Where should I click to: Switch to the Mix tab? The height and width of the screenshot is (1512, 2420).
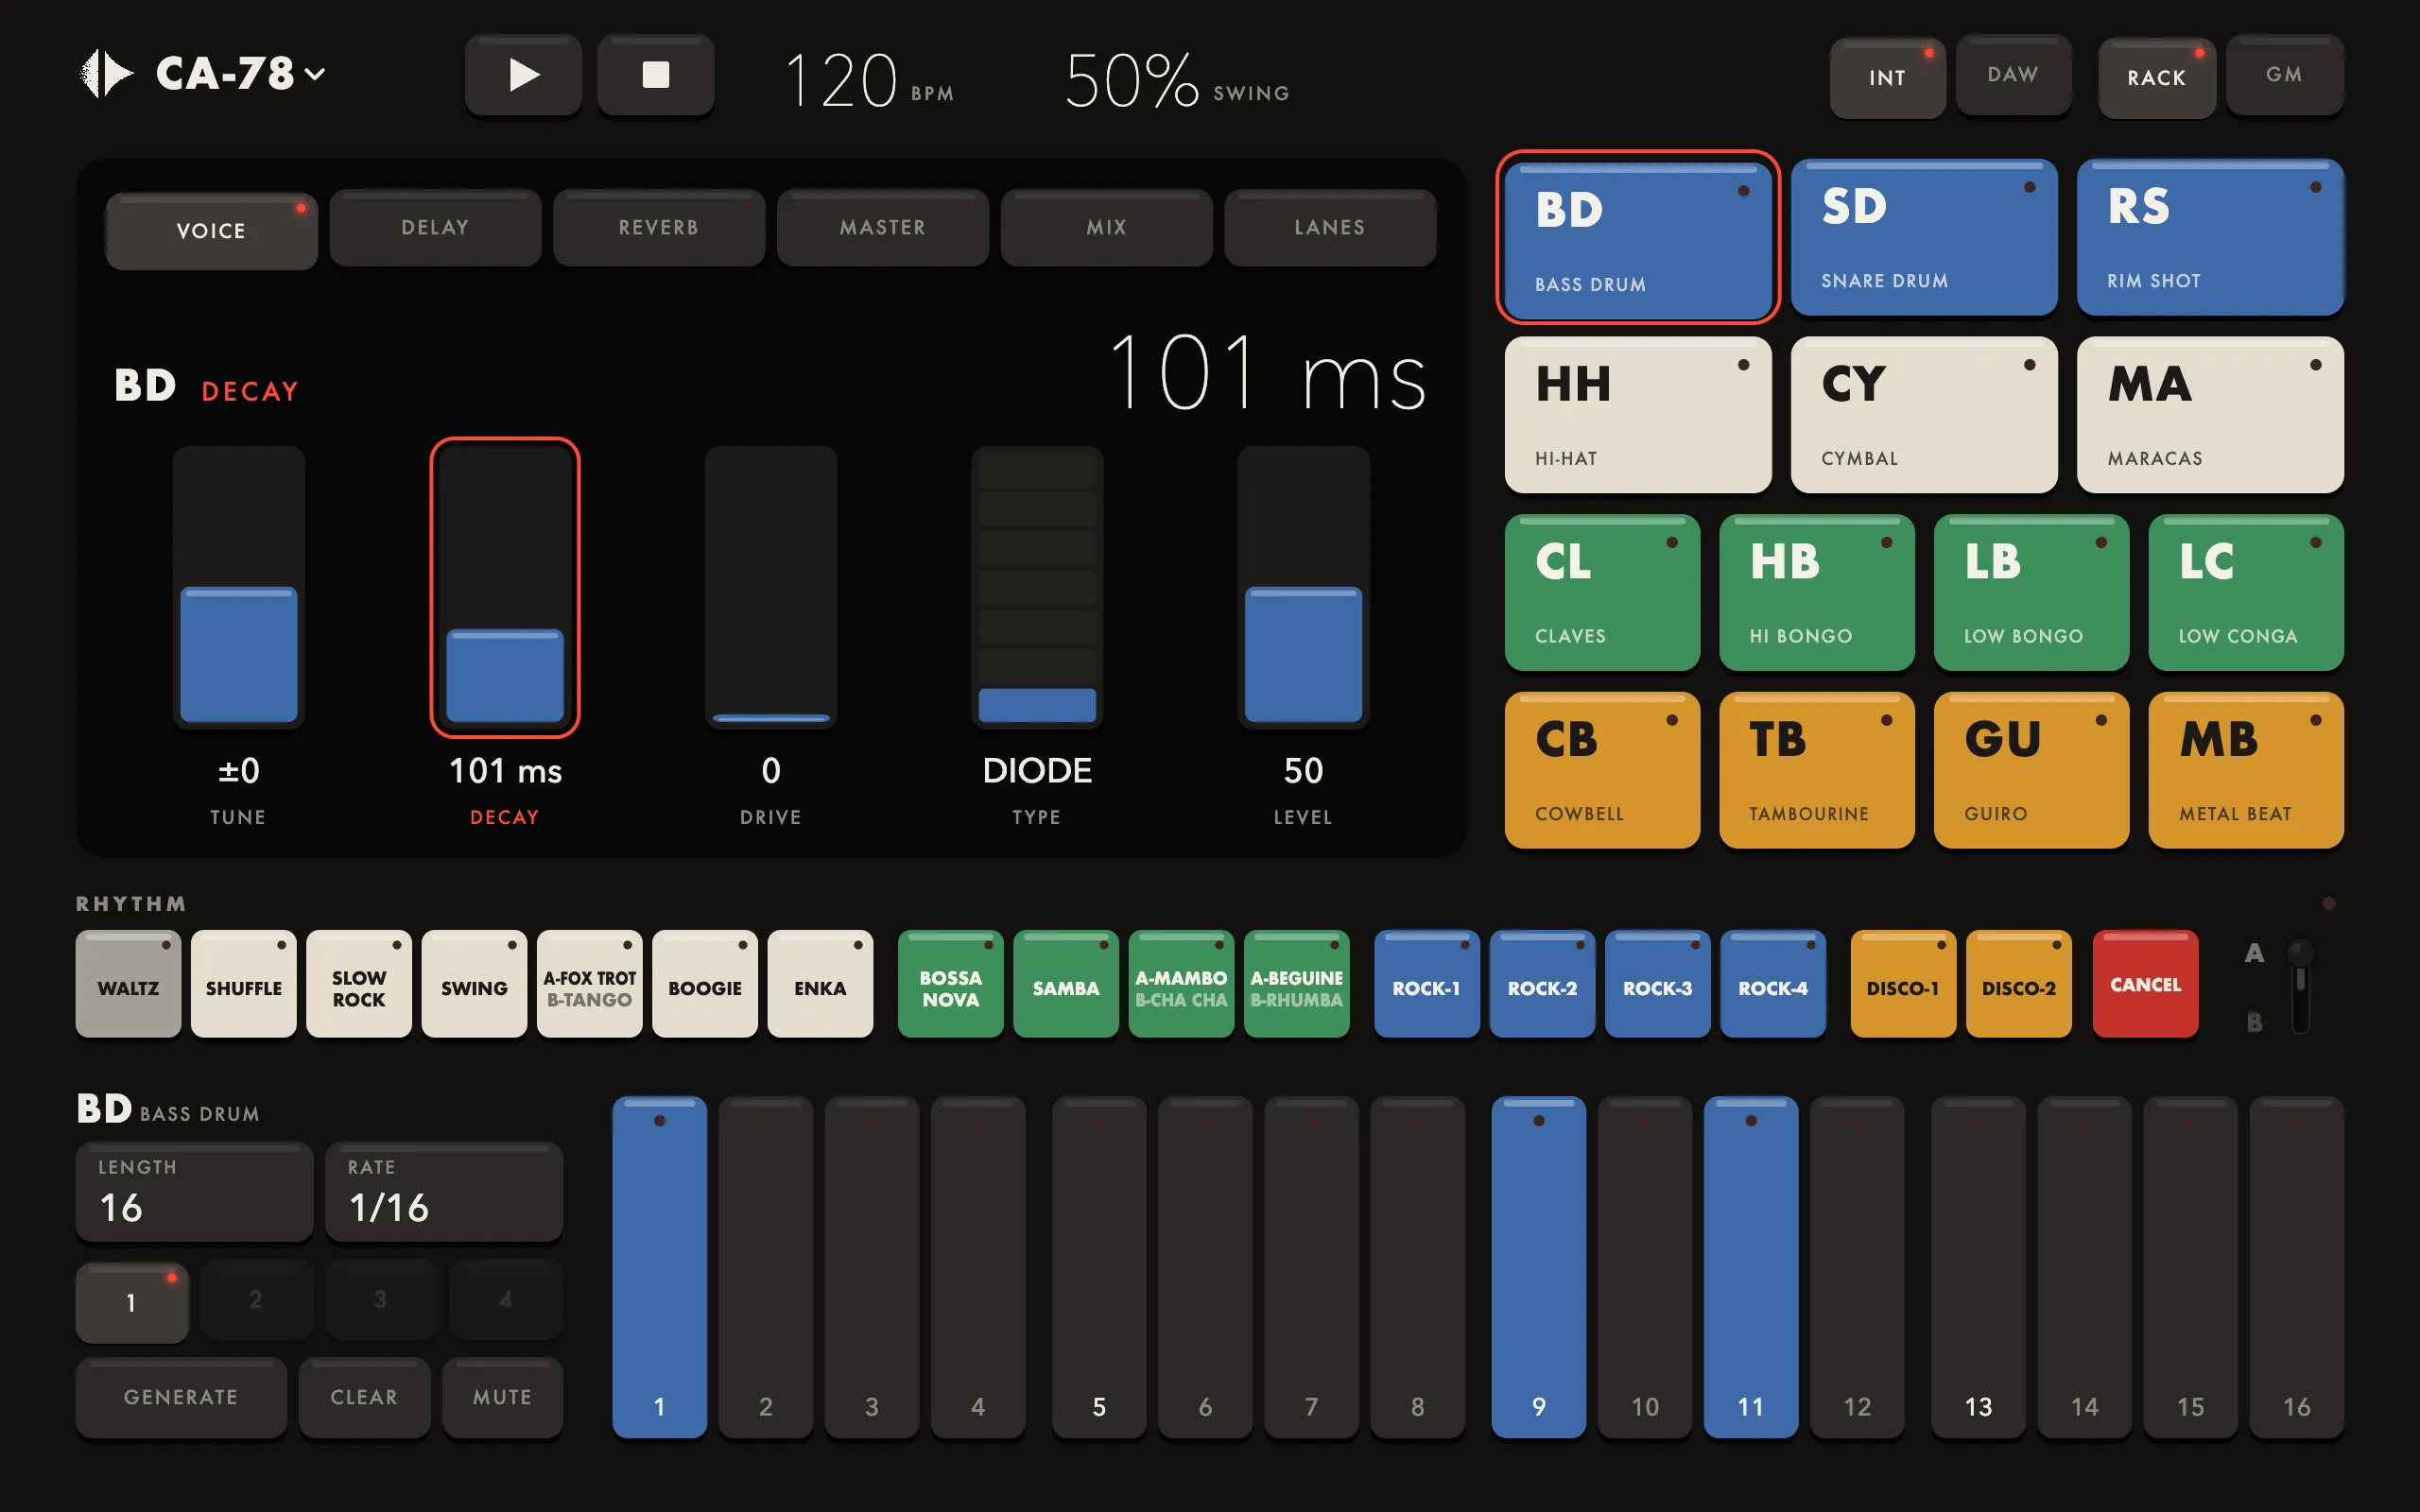pyautogui.click(x=1106, y=228)
